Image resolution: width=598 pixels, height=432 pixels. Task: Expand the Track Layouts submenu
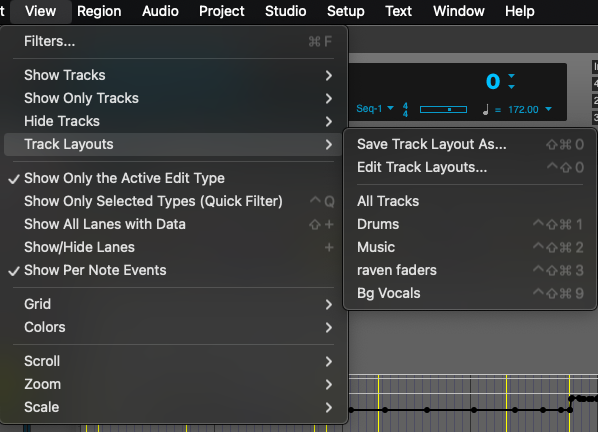173,144
